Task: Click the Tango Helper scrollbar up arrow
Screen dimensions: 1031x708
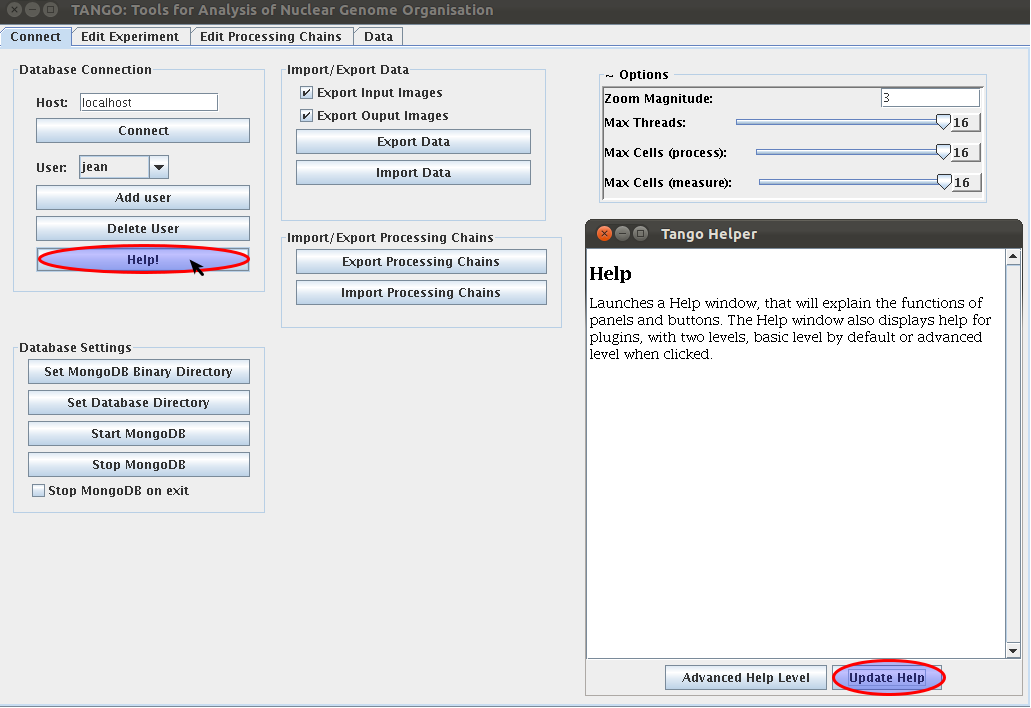Action: coord(1013,256)
